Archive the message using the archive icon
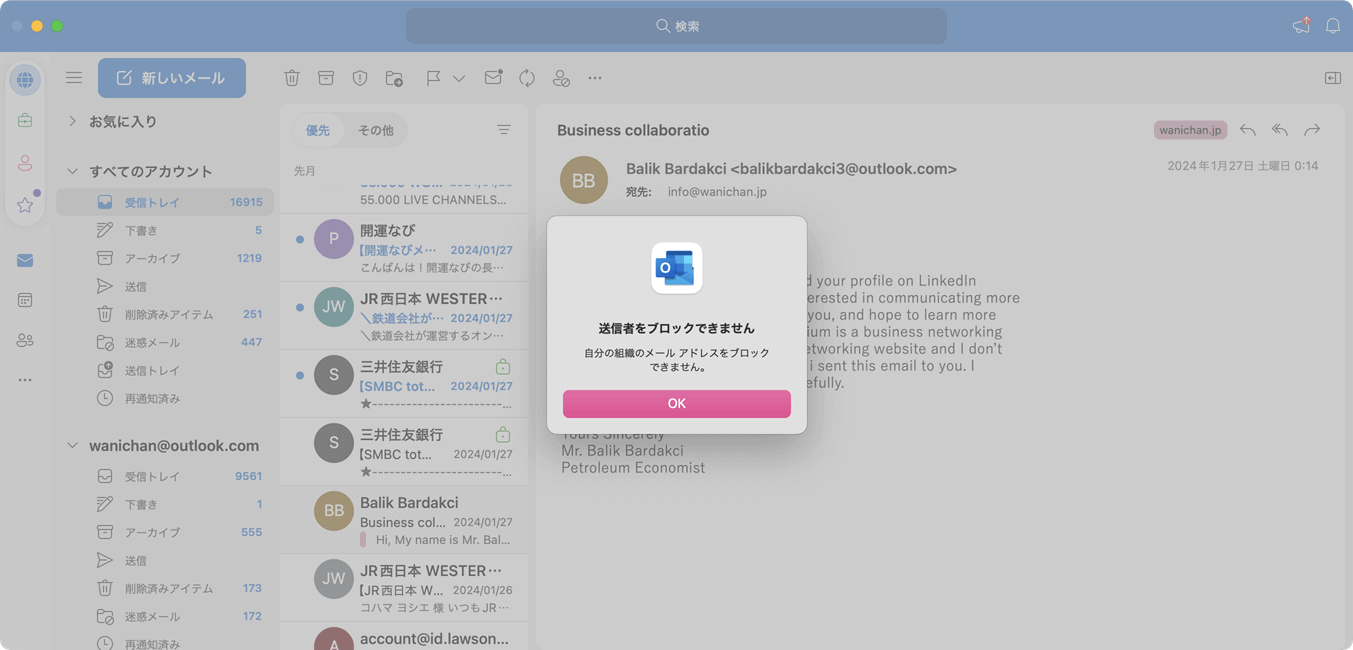Screen dimensions: 1353x650 coord(326,77)
